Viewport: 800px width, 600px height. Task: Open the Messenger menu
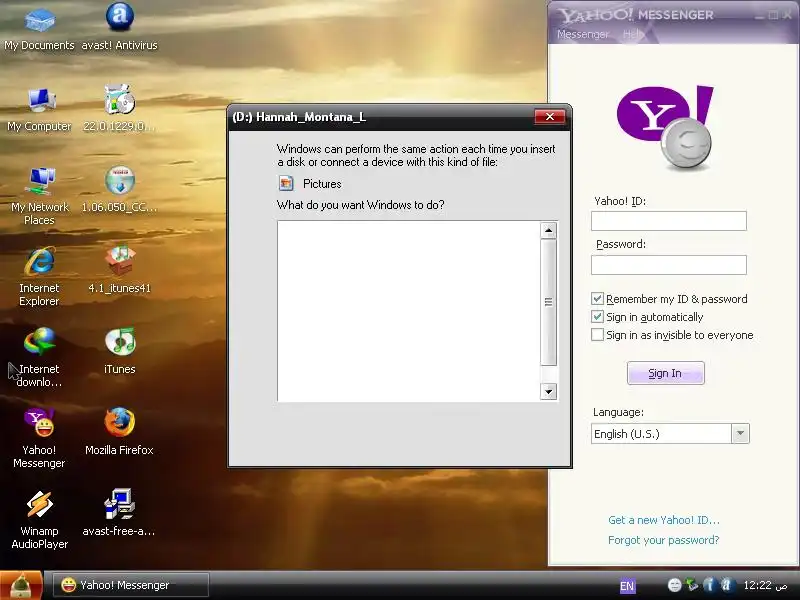tap(583, 34)
